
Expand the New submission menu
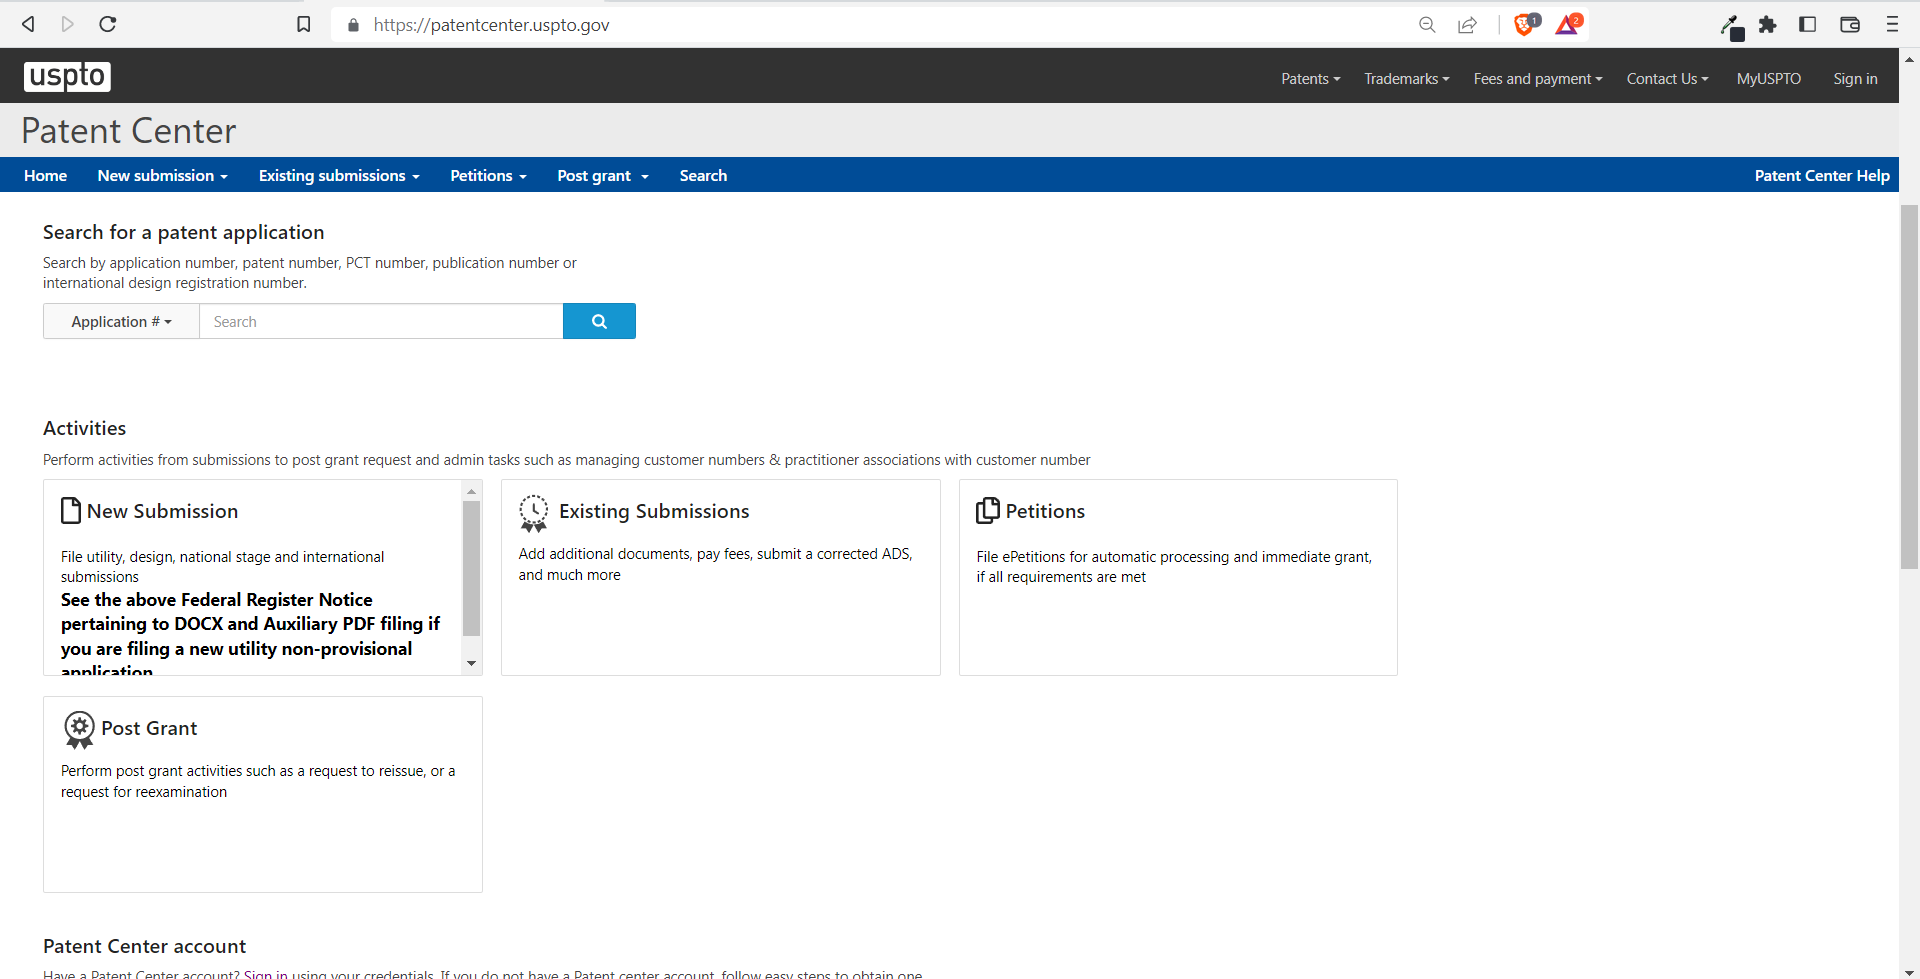pyautogui.click(x=162, y=175)
